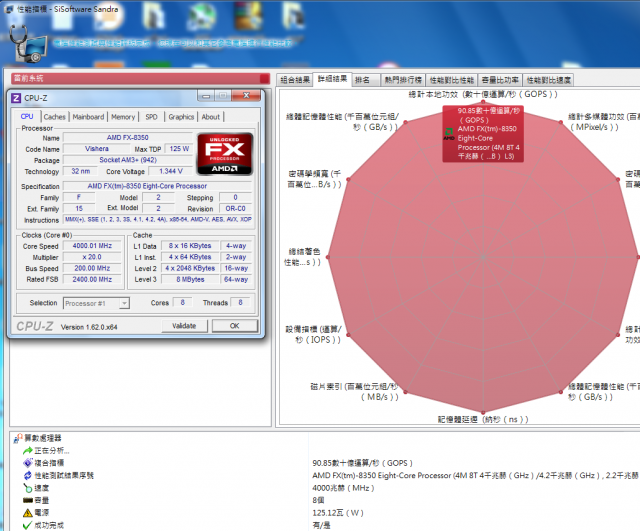Click the red 當前系統 legend bar
Image resolution: width=640 pixels, height=531 pixels.
click(x=141, y=78)
